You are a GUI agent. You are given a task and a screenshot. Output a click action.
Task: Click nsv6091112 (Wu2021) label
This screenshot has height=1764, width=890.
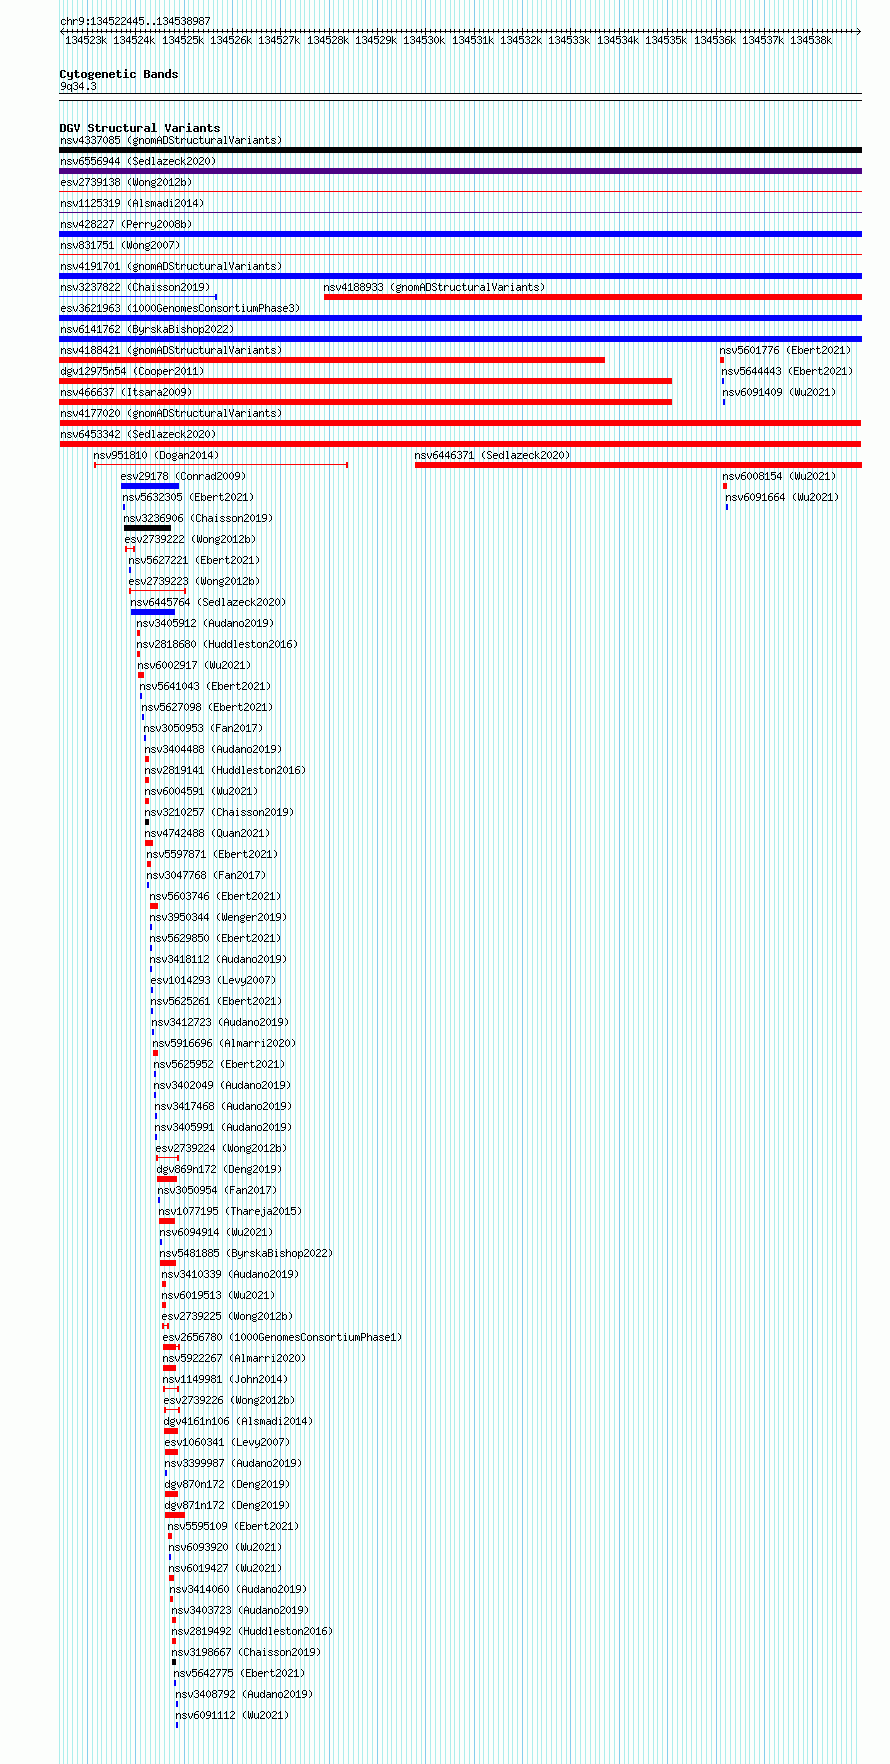(233, 1716)
